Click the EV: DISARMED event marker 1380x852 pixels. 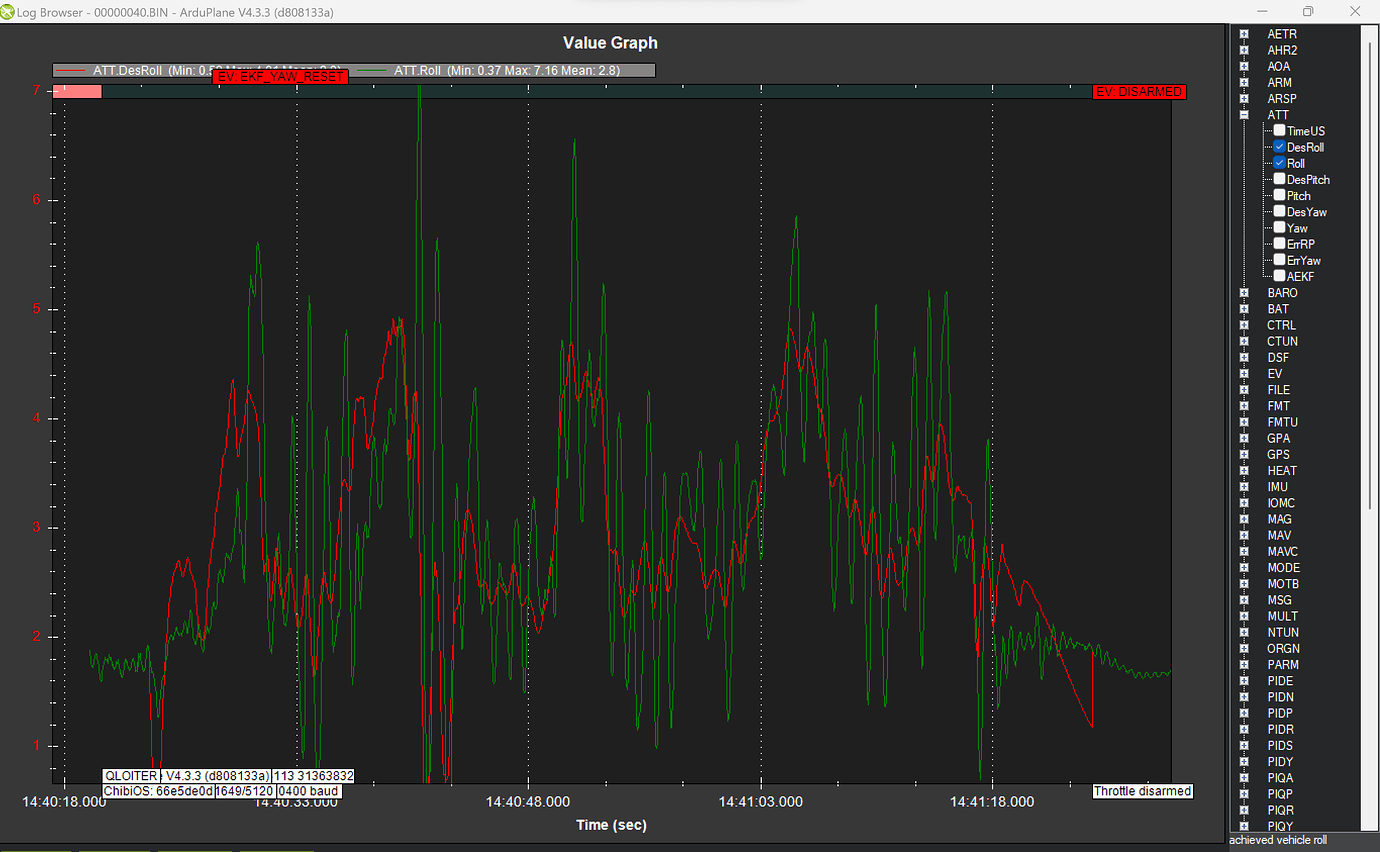point(1139,91)
